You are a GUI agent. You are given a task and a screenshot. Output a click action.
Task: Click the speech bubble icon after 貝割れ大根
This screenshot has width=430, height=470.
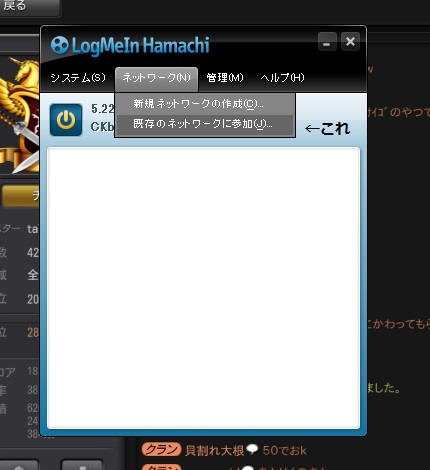pos(253,449)
